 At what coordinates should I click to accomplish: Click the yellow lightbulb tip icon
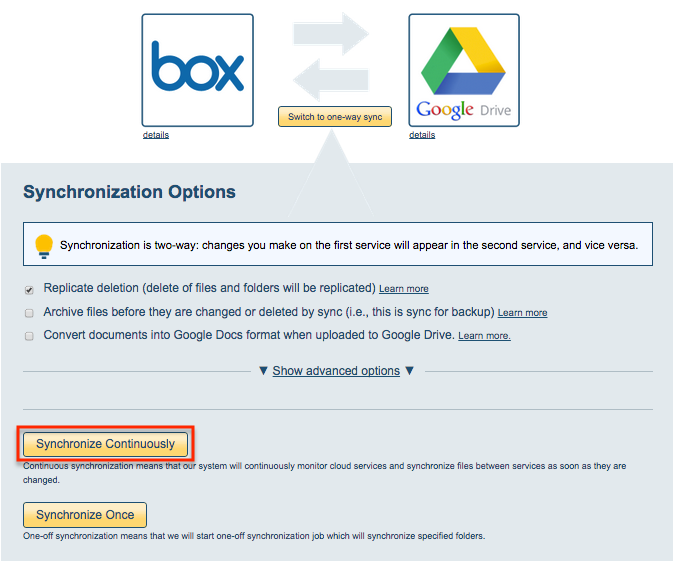coord(44,245)
